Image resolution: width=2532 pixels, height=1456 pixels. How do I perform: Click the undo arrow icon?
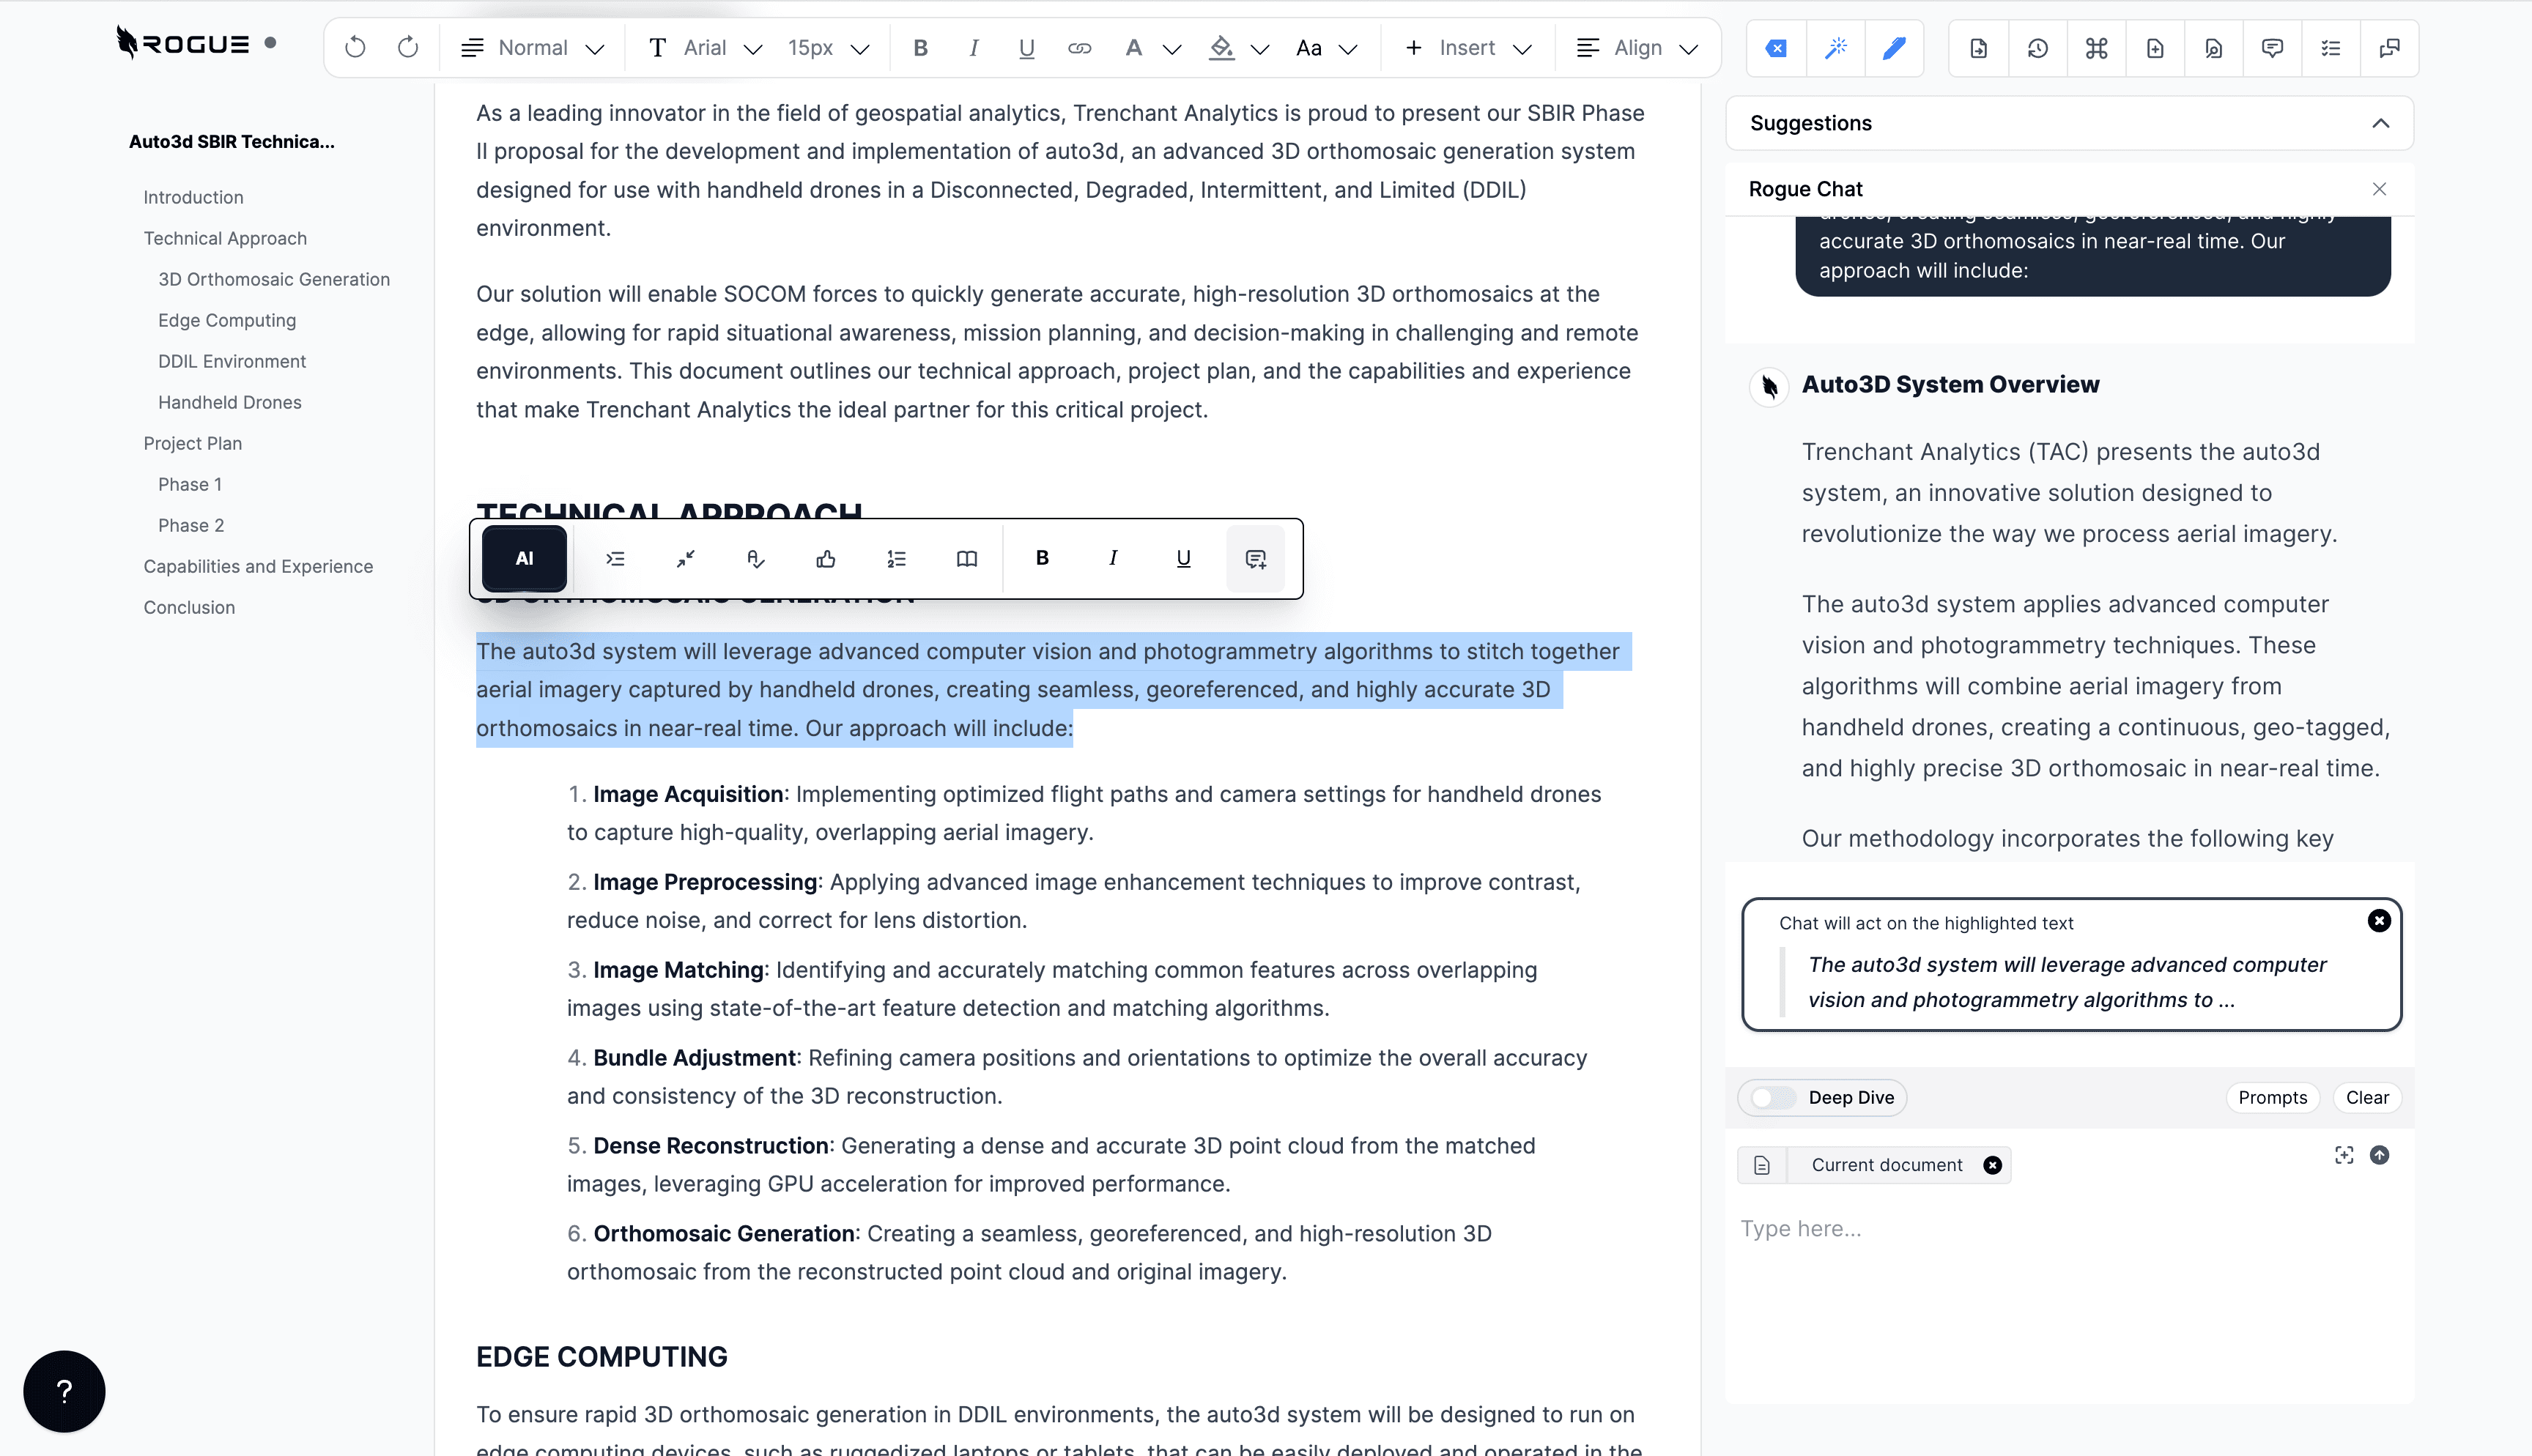[355, 48]
